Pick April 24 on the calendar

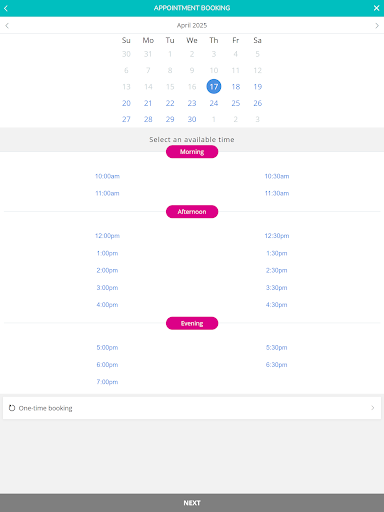tap(214, 103)
